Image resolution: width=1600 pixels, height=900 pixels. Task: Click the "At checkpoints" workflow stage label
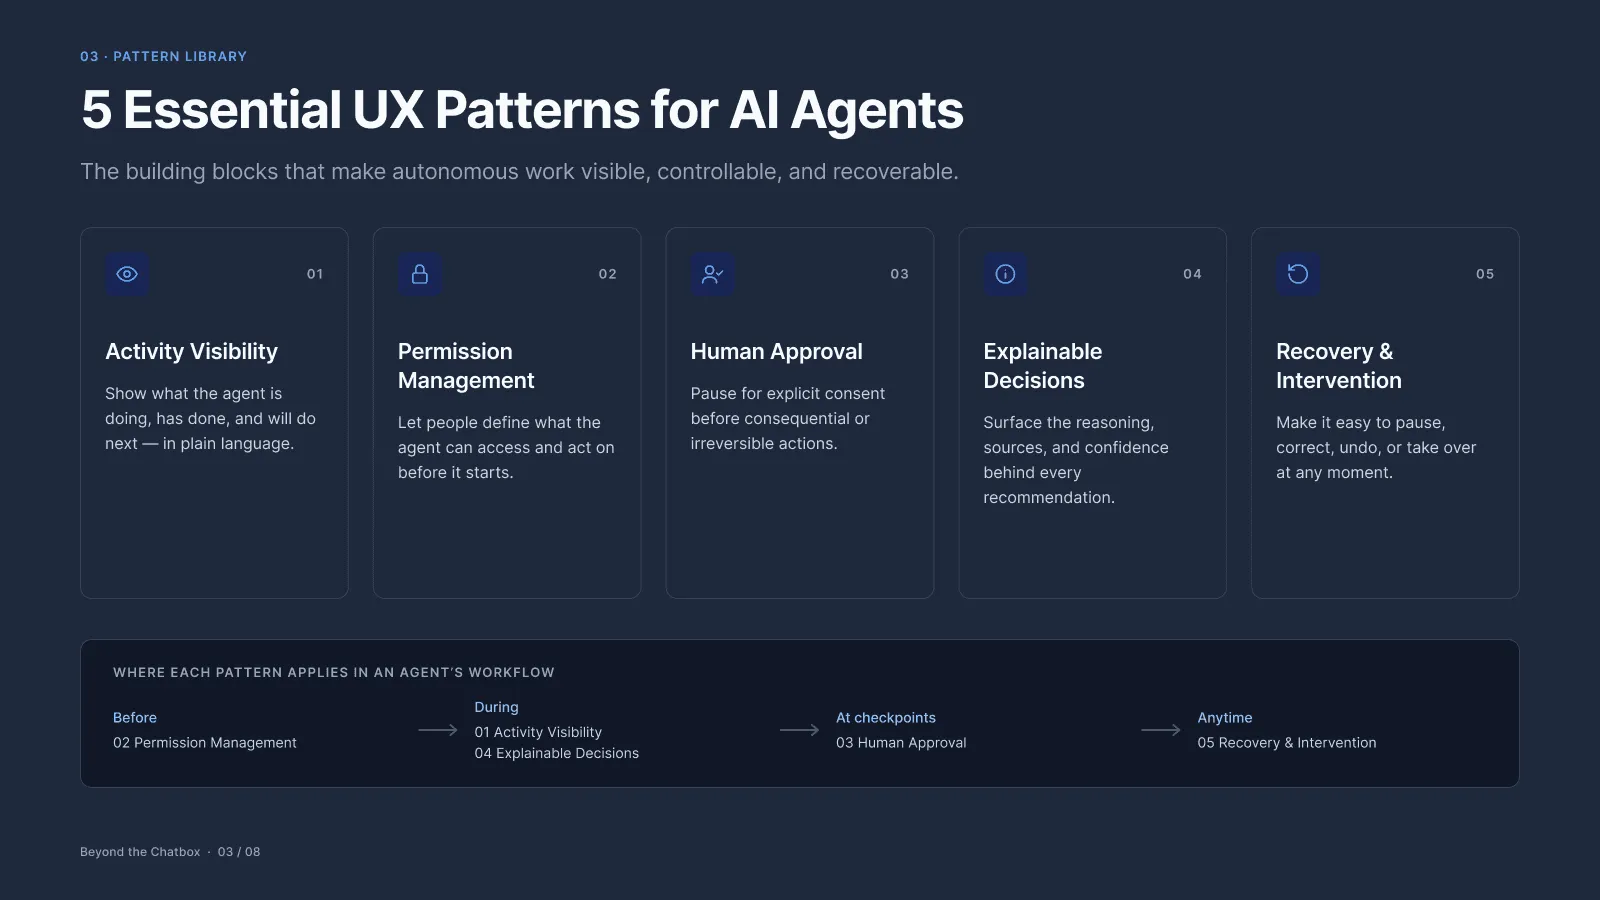tap(886, 718)
